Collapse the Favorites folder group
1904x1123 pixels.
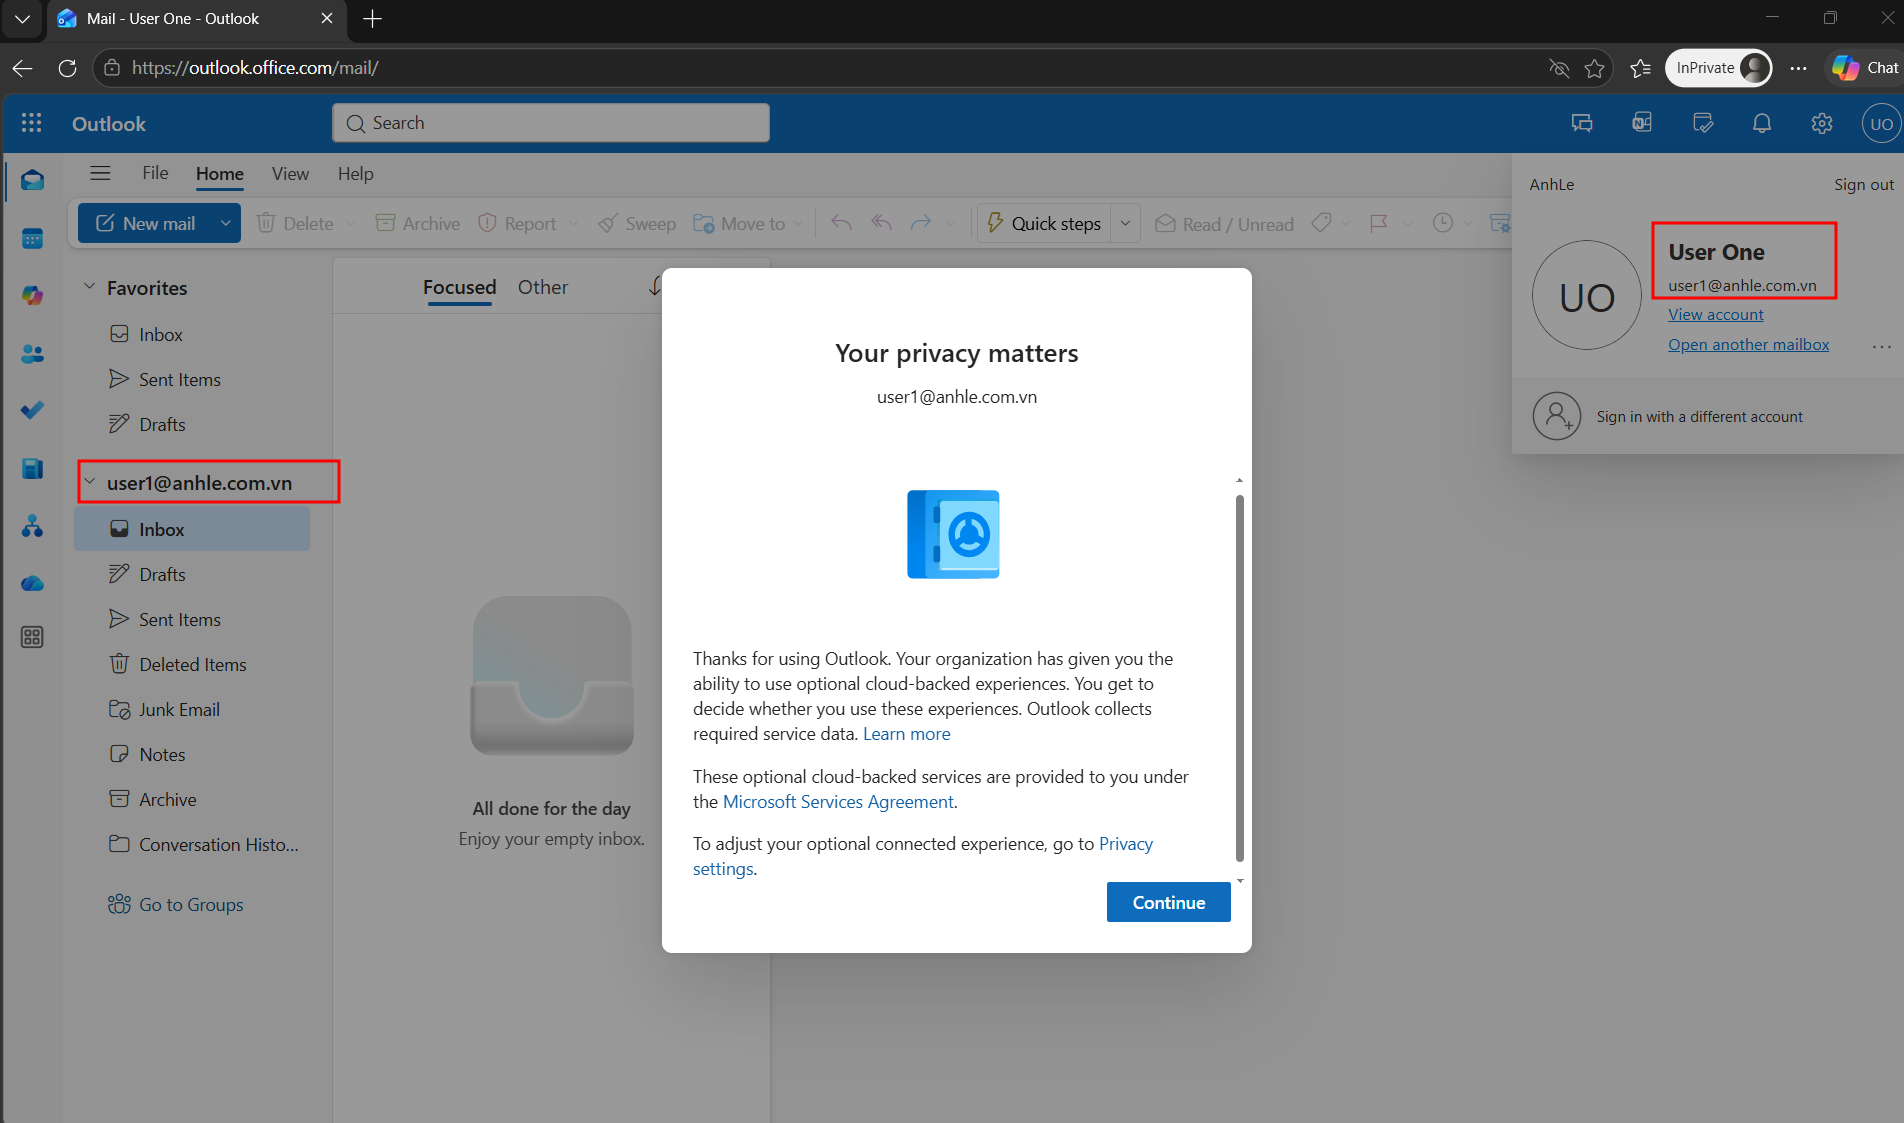tap(89, 287)
